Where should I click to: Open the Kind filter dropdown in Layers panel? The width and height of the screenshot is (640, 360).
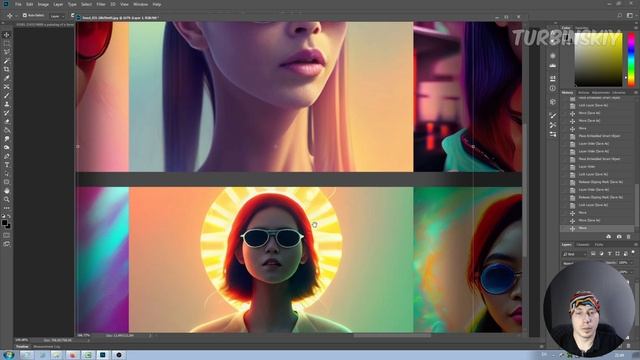575,254
